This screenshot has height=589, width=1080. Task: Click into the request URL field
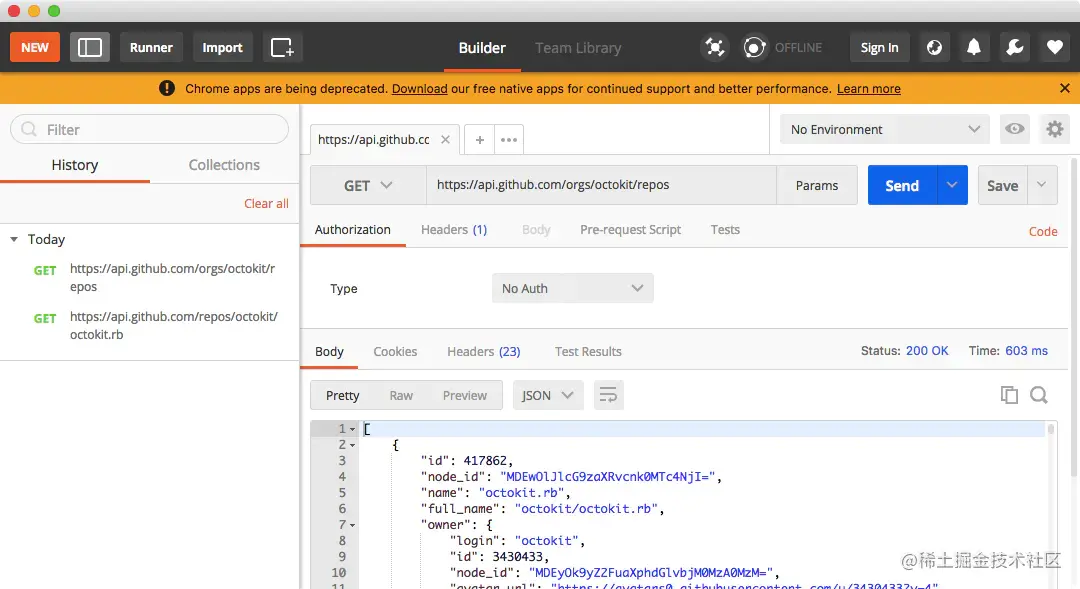[x=601, y=185]
